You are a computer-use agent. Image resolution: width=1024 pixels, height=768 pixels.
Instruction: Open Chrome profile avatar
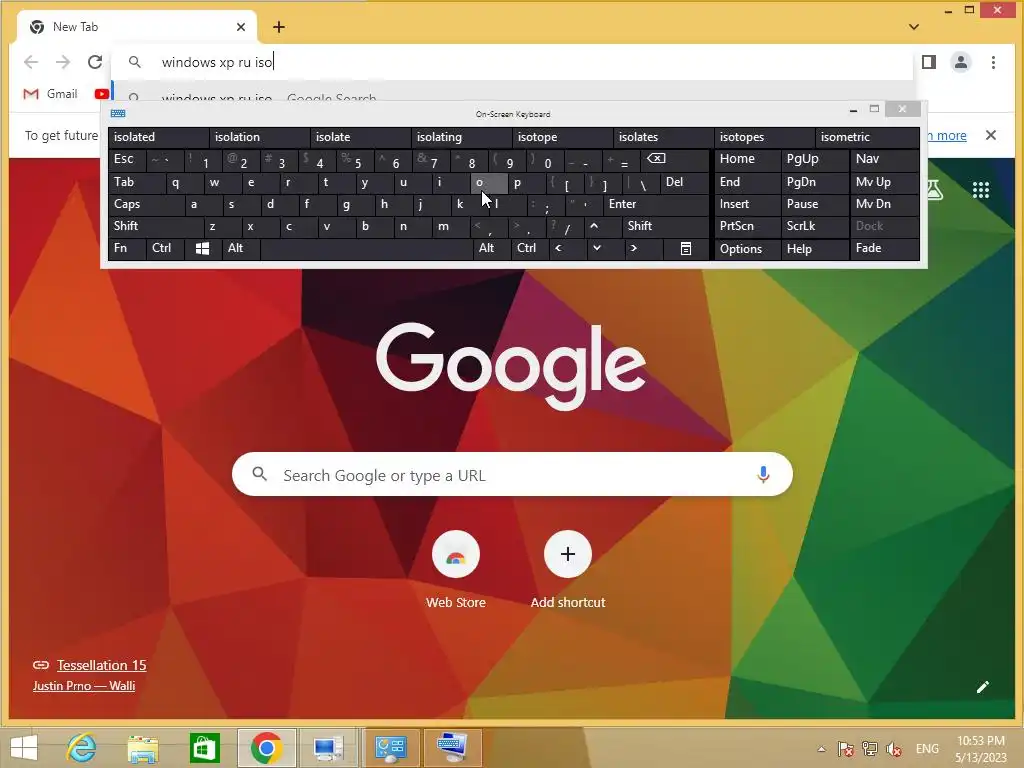961,62
